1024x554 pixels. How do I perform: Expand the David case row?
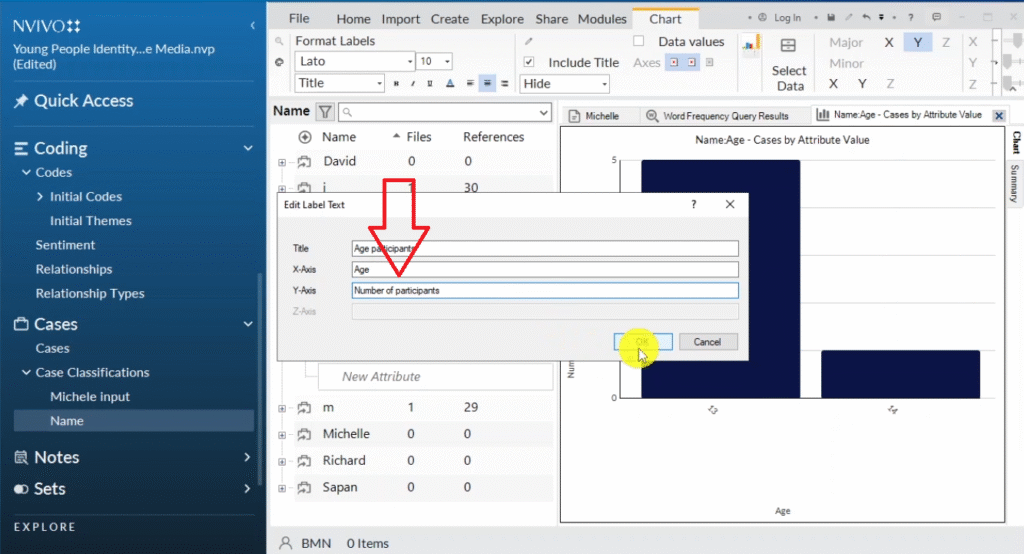tap(282, 162)
